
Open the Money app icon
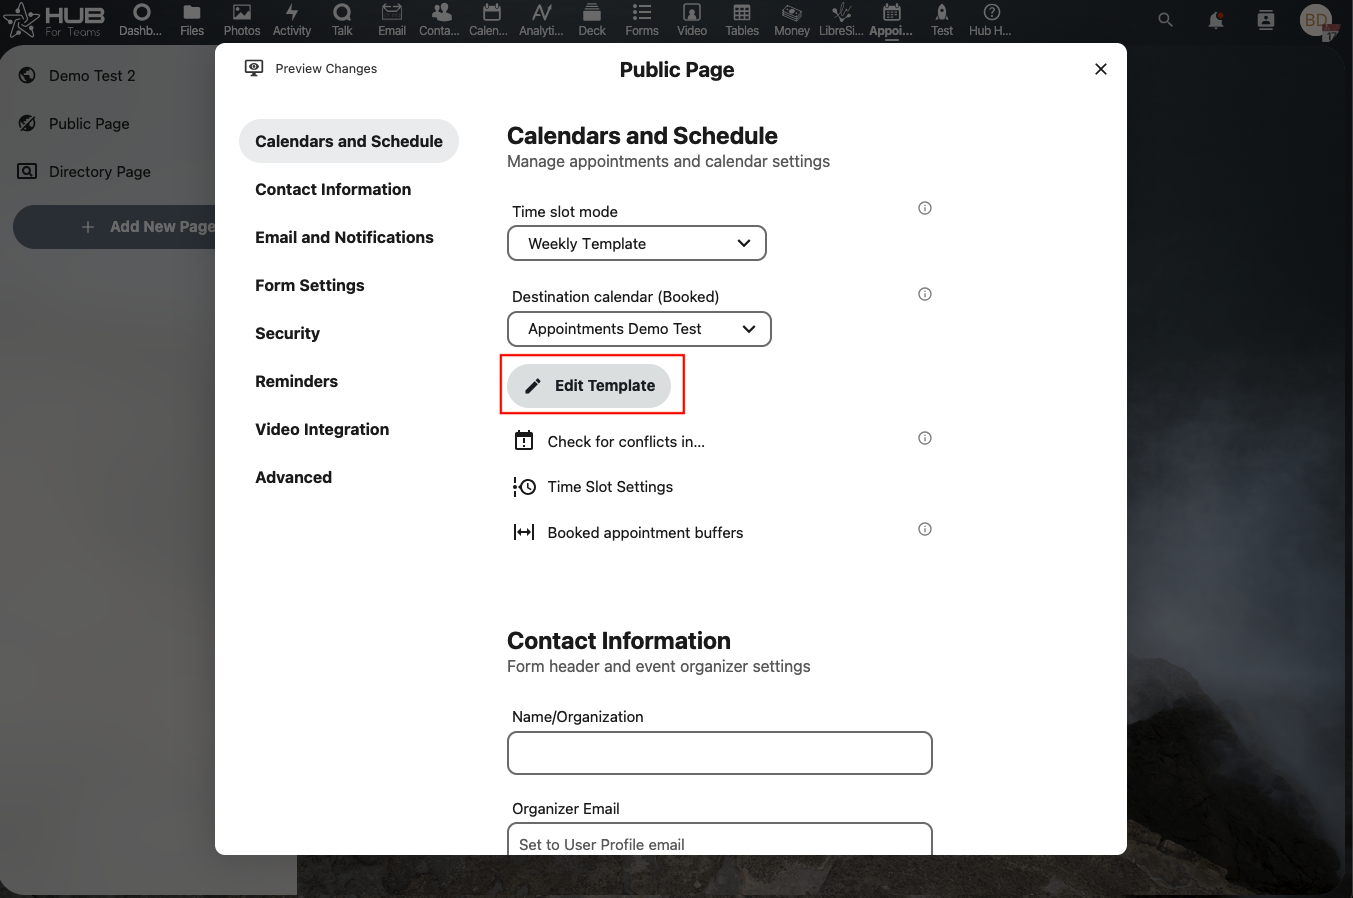pos(792,20)
